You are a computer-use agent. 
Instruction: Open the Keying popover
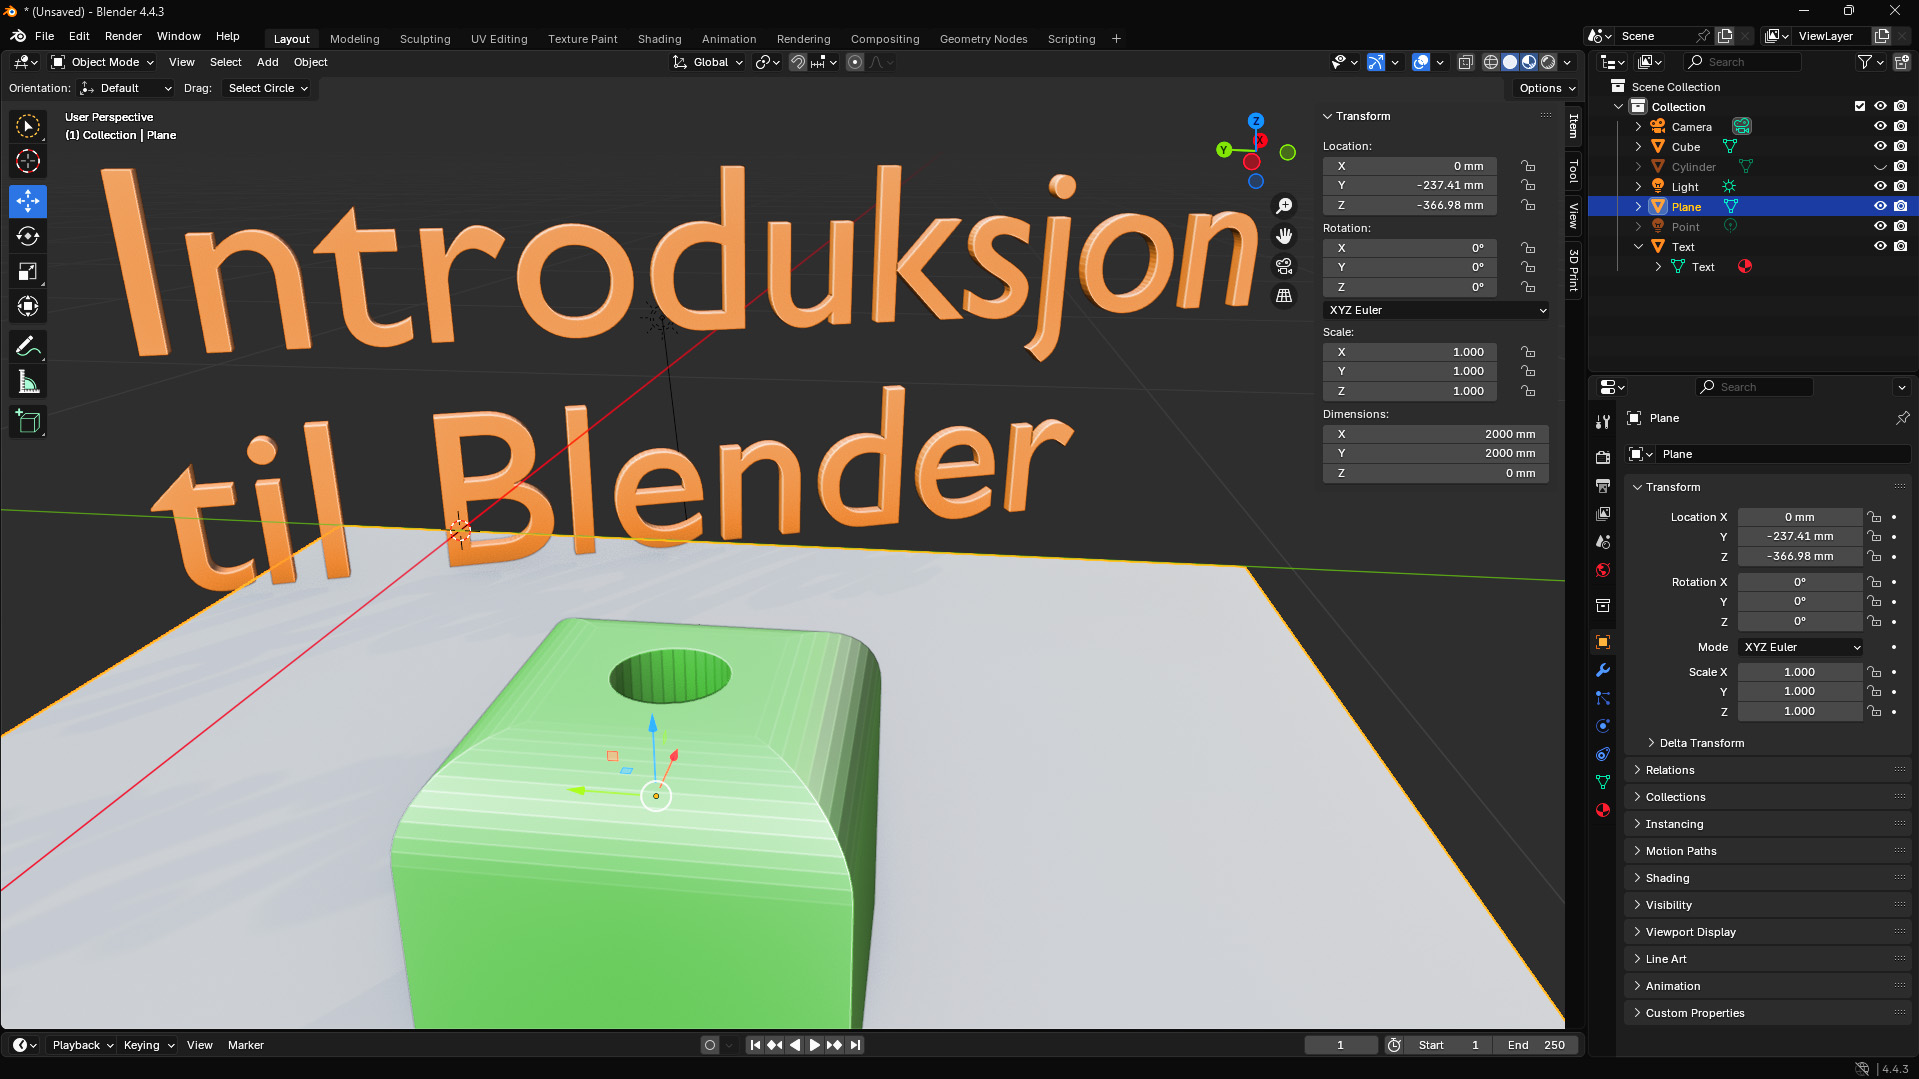point(148,1045)
